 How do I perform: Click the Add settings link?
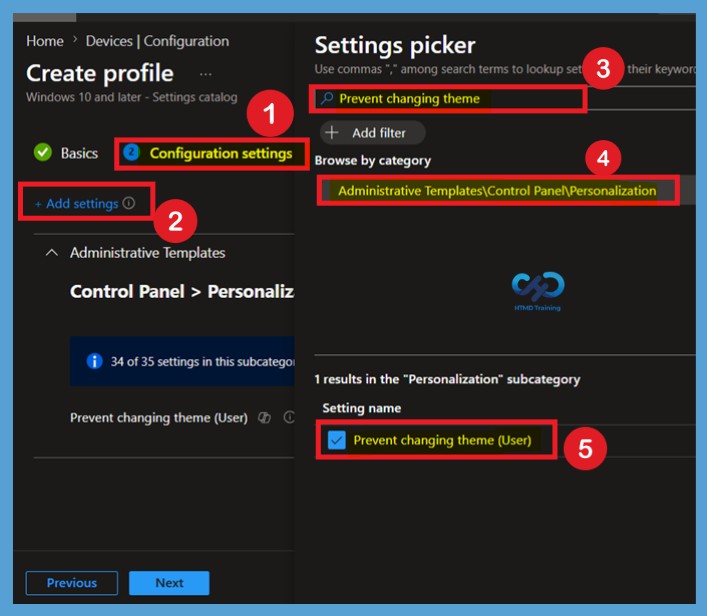(77, 204)
